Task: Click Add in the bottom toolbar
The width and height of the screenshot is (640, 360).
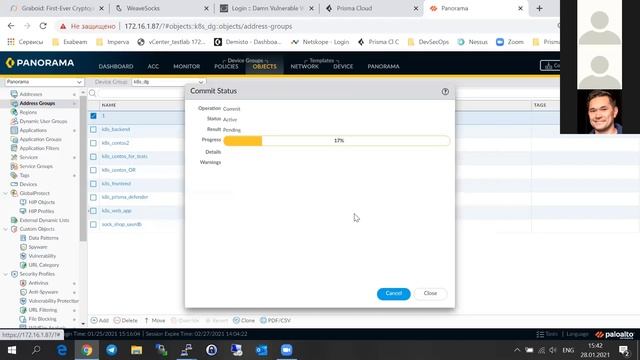Action: (100, 320)
